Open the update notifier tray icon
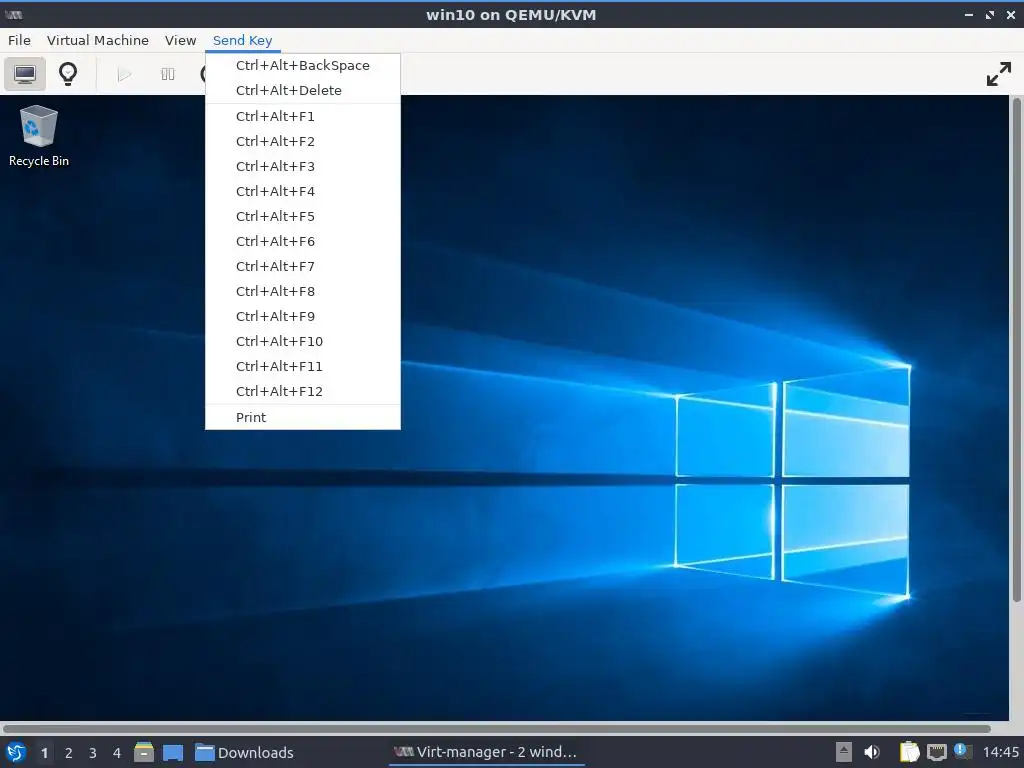Screen dimensions: 1024x768 pos(961,751)
